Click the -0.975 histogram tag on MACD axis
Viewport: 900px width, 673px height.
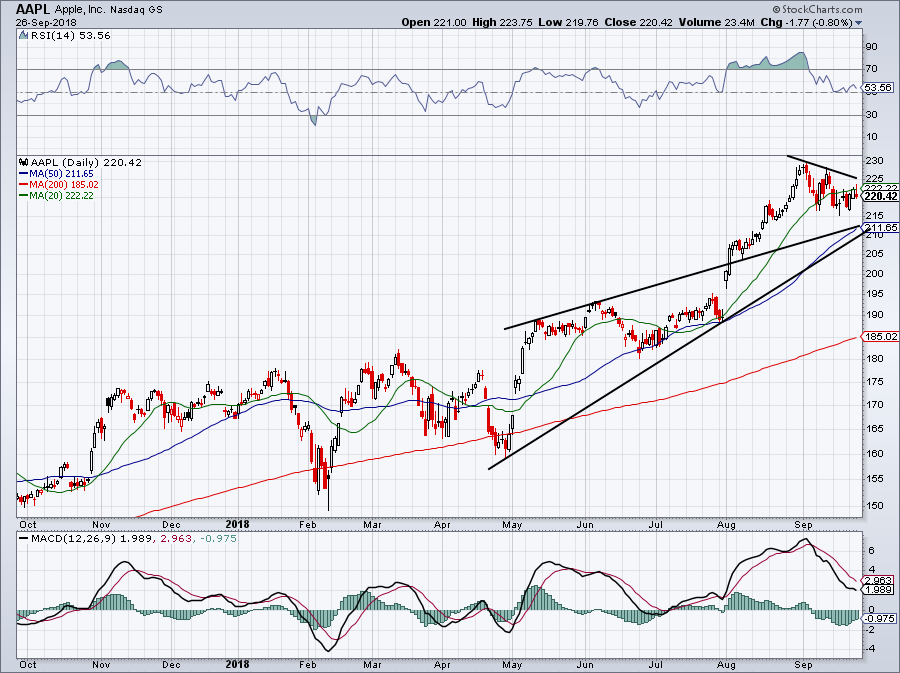pos(879,618)
